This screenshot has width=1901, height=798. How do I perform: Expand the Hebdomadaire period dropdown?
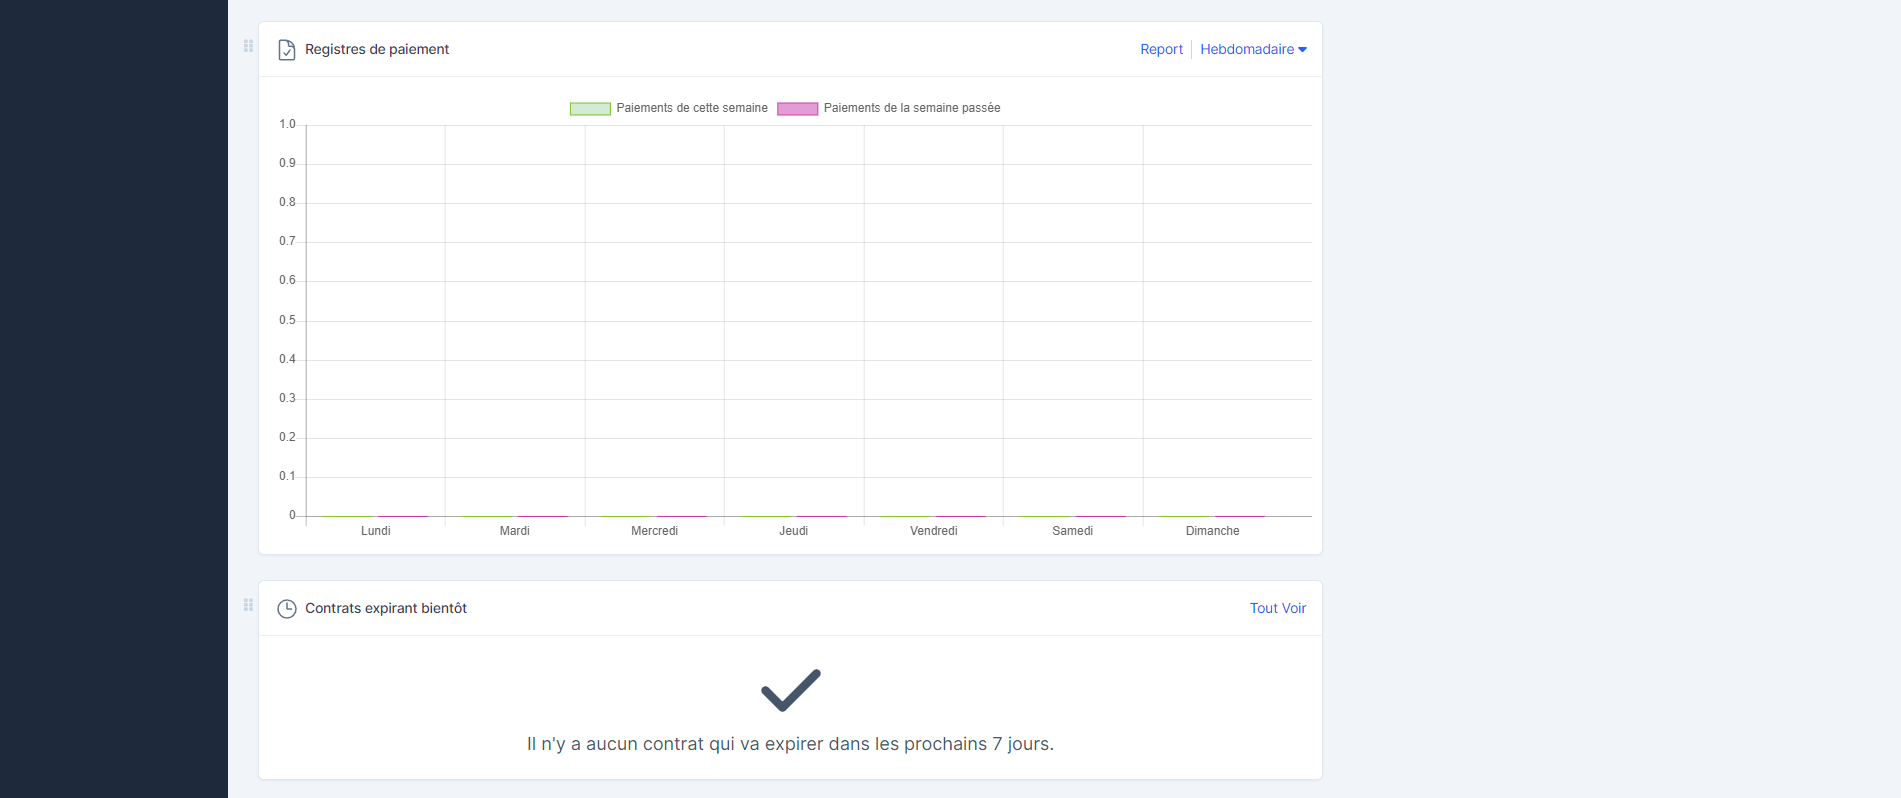(1253, 49)
